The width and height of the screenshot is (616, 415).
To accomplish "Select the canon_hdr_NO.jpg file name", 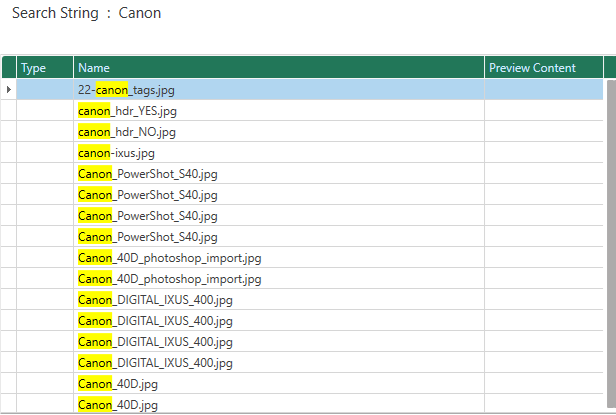I will (x=126, y=132).
